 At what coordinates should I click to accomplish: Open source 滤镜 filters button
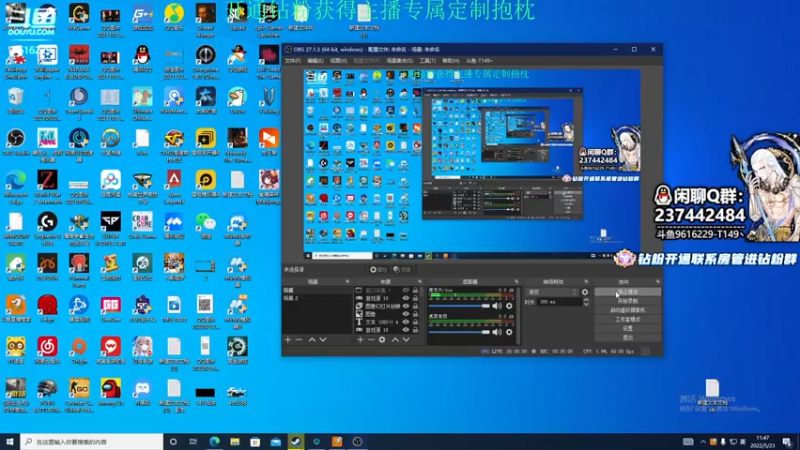402,269
